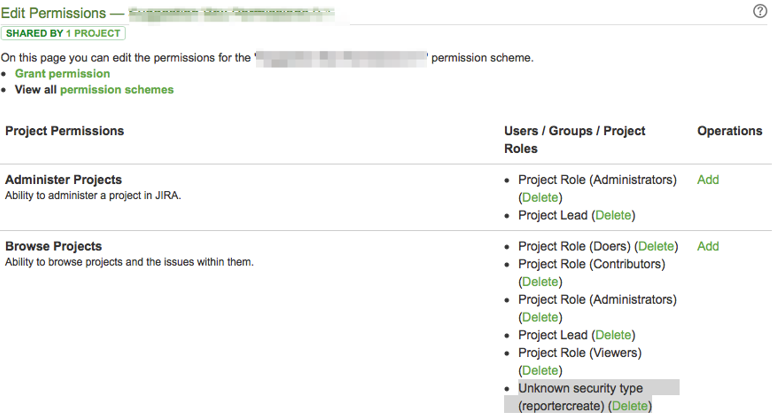Click the Shared by 1 Project badge

[x=64, y=33]
